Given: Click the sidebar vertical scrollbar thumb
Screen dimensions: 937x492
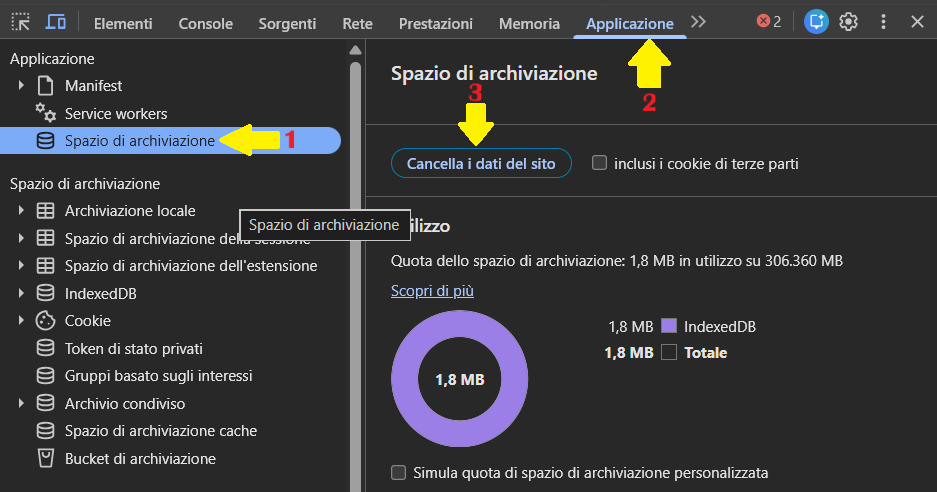Looking at the screenshot, I should tap(355, 275).
